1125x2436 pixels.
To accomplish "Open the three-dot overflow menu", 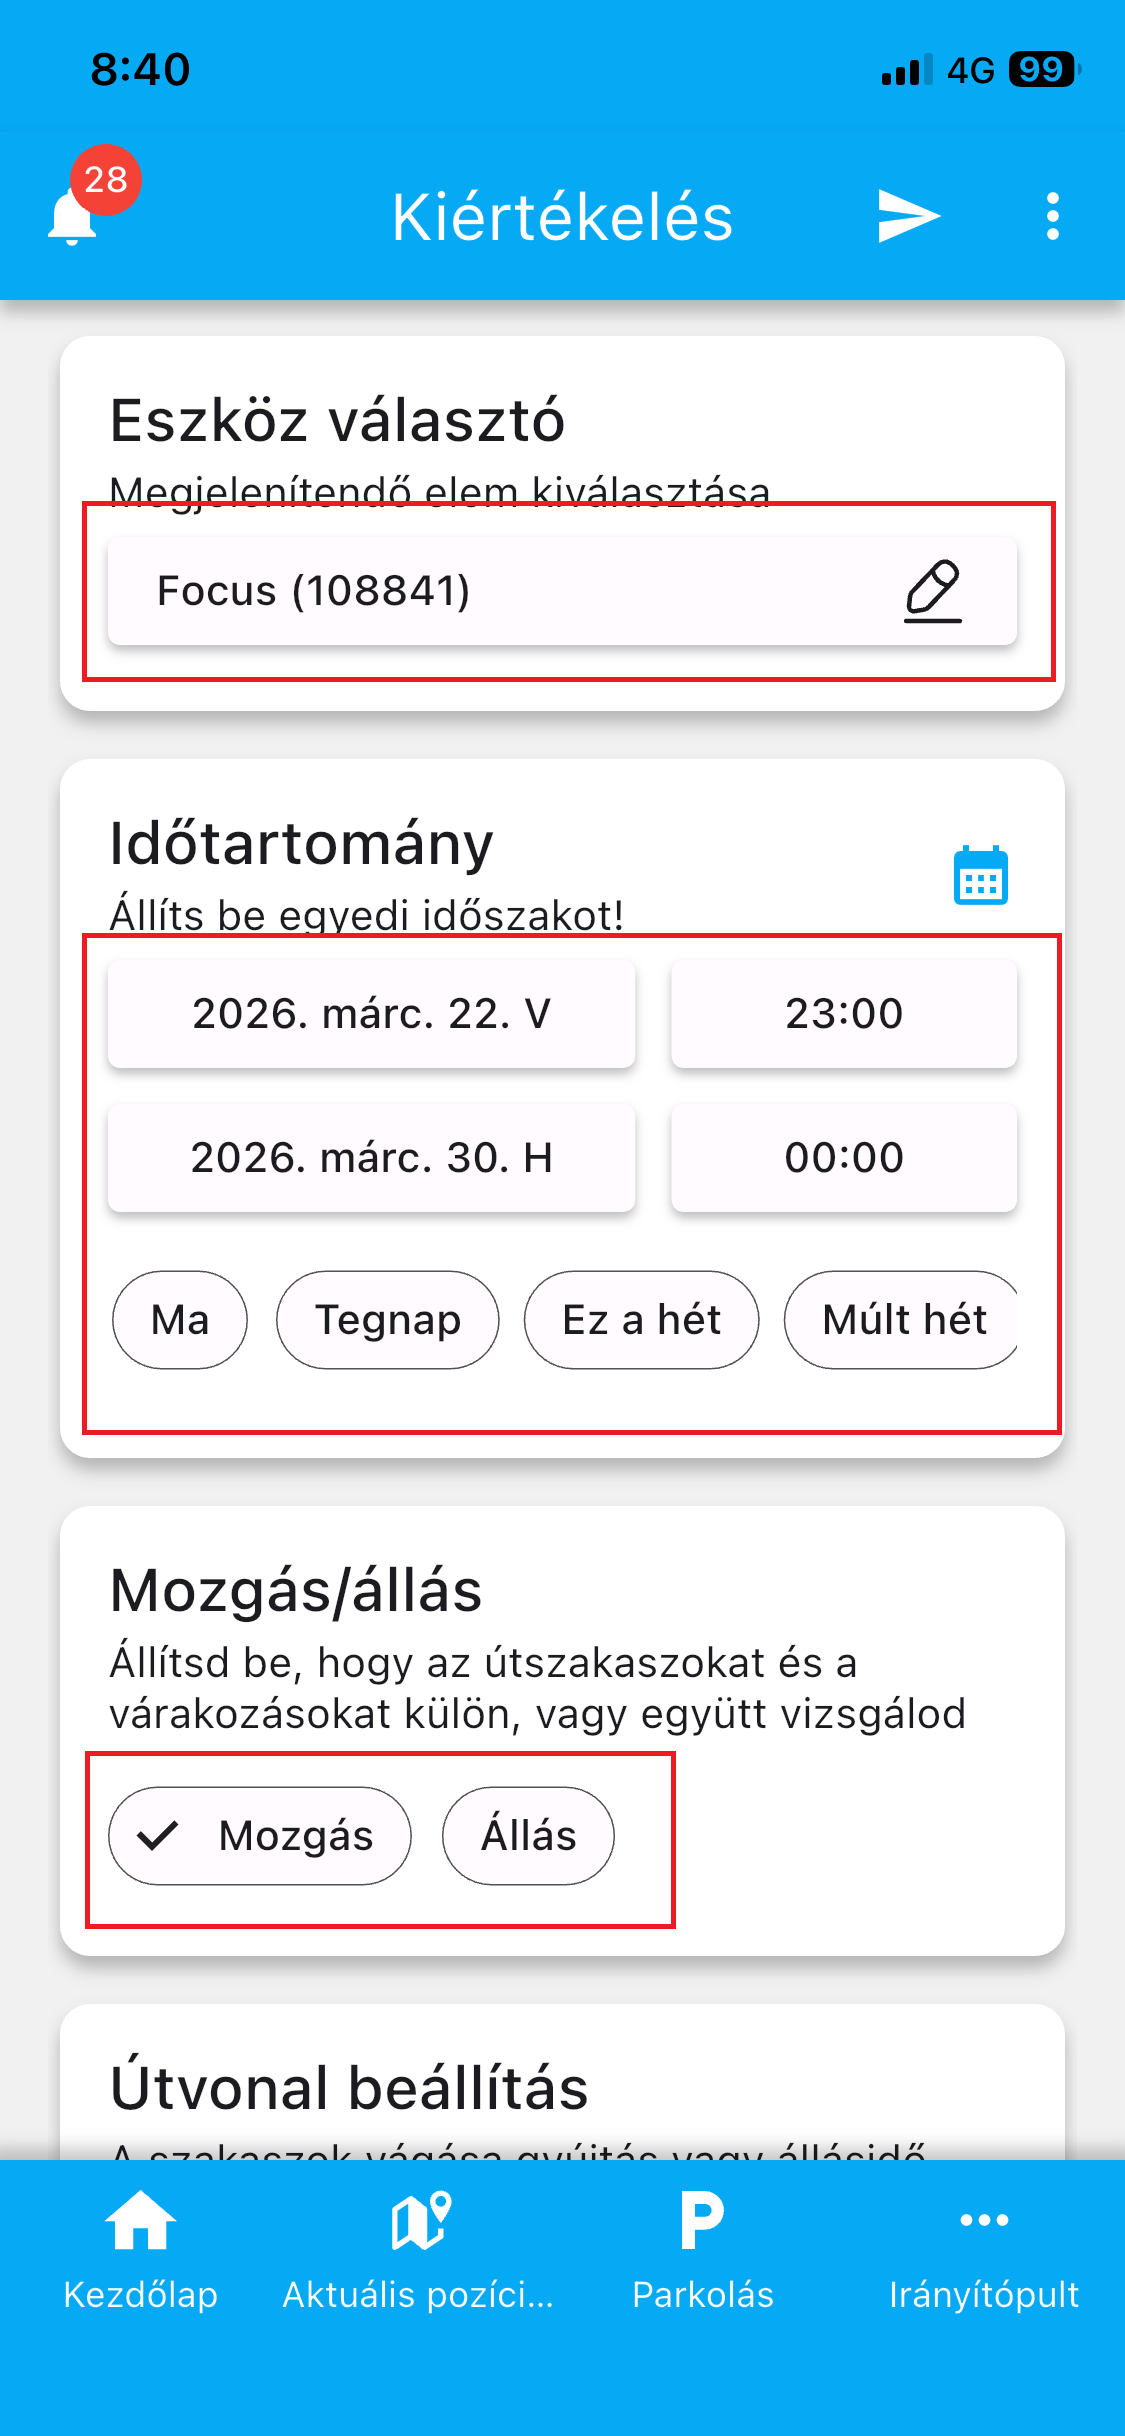I will coord(1052,216).
